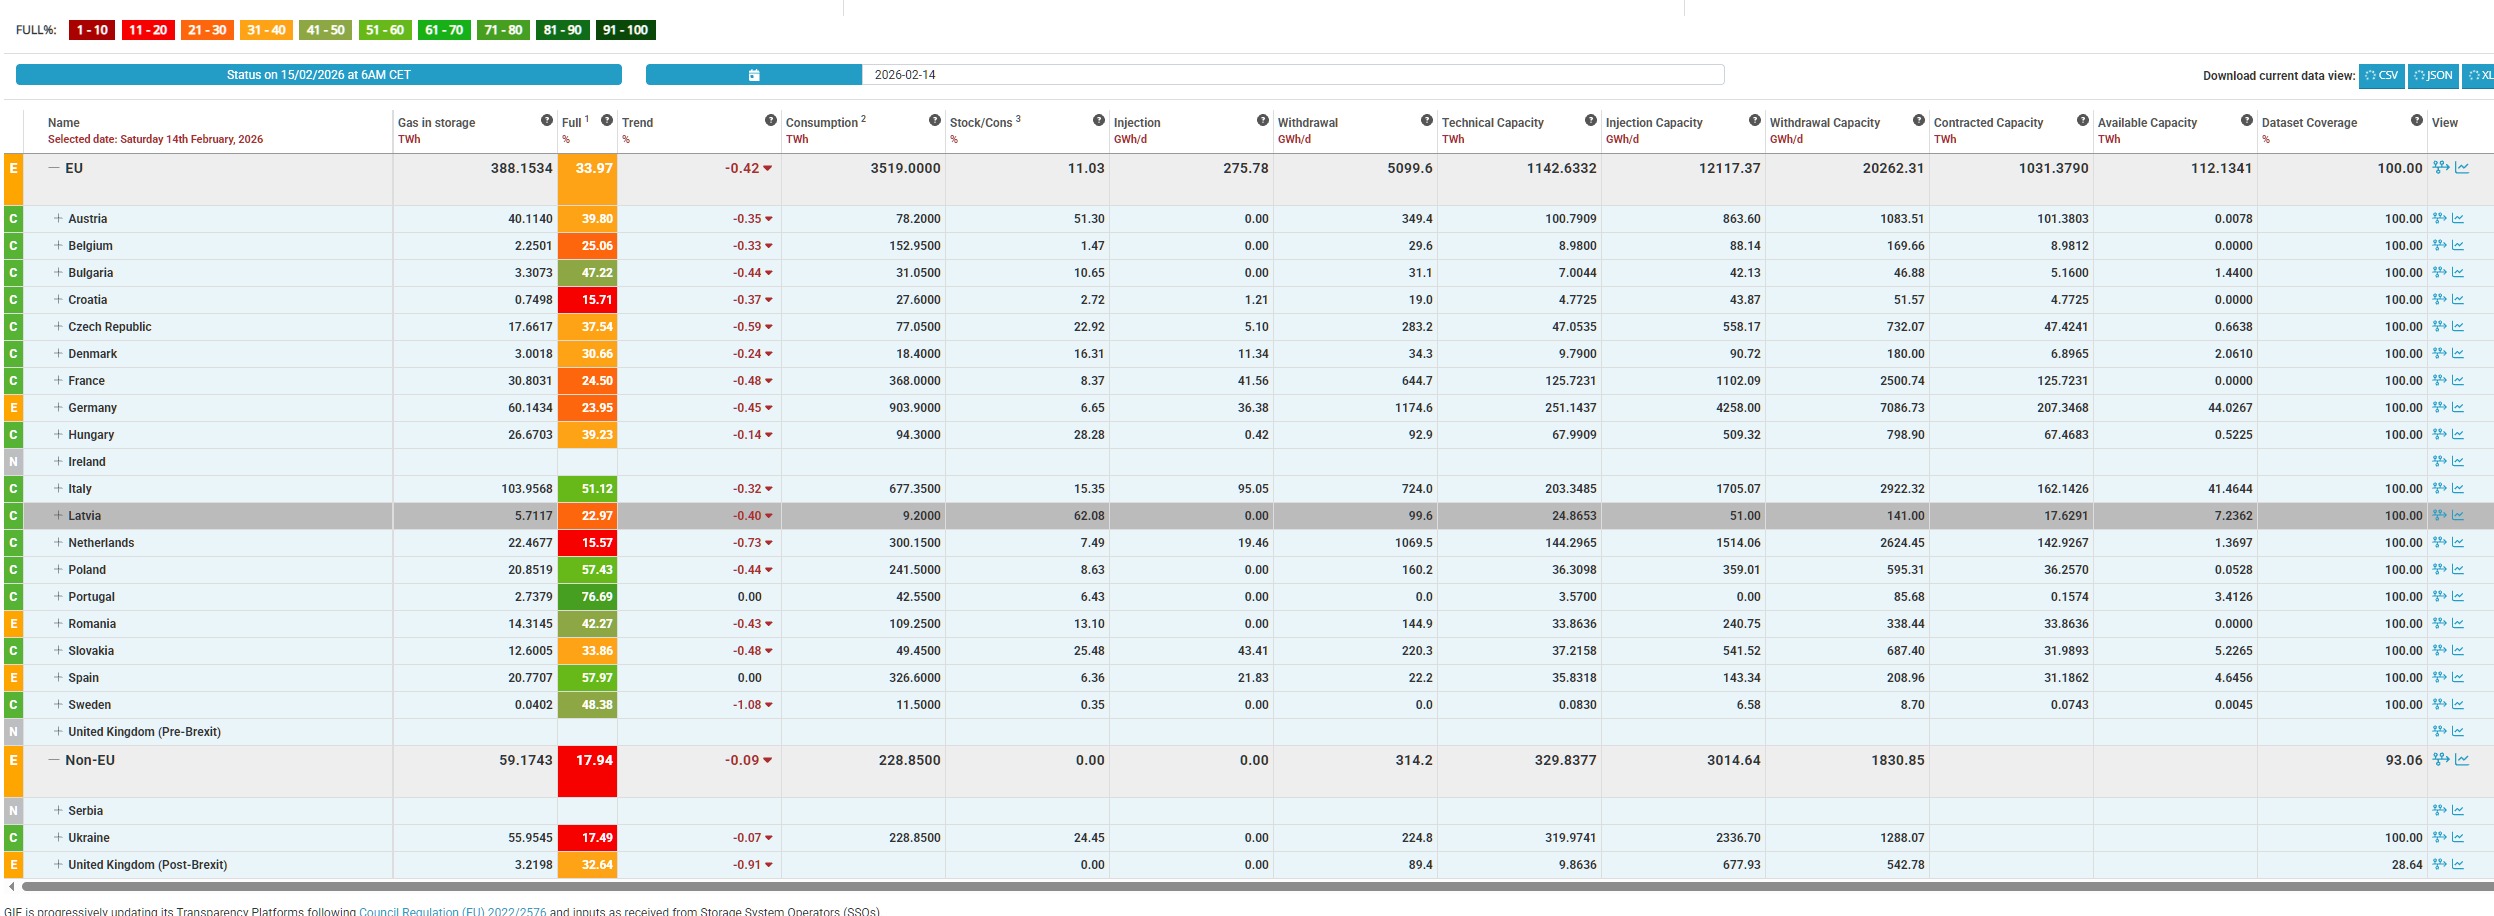Open the line chart icon for Spain

click(x=2458, y=678)
